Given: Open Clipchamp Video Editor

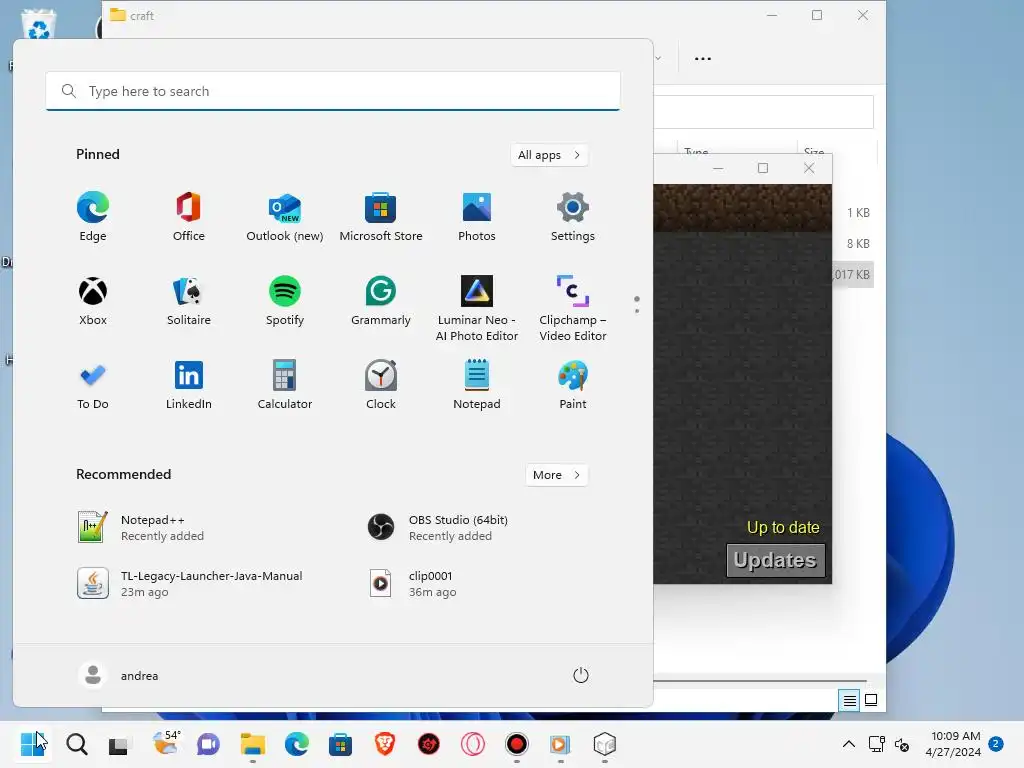Looking at the screenshot, I should [573, 308].
